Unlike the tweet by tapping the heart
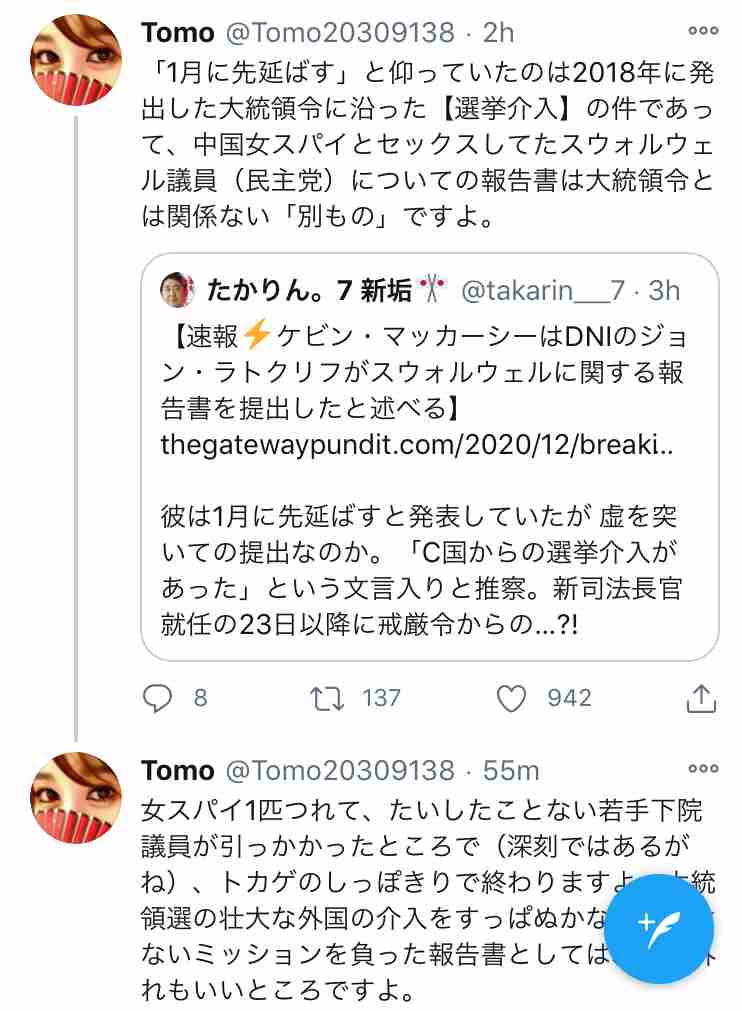 [513, 698]
